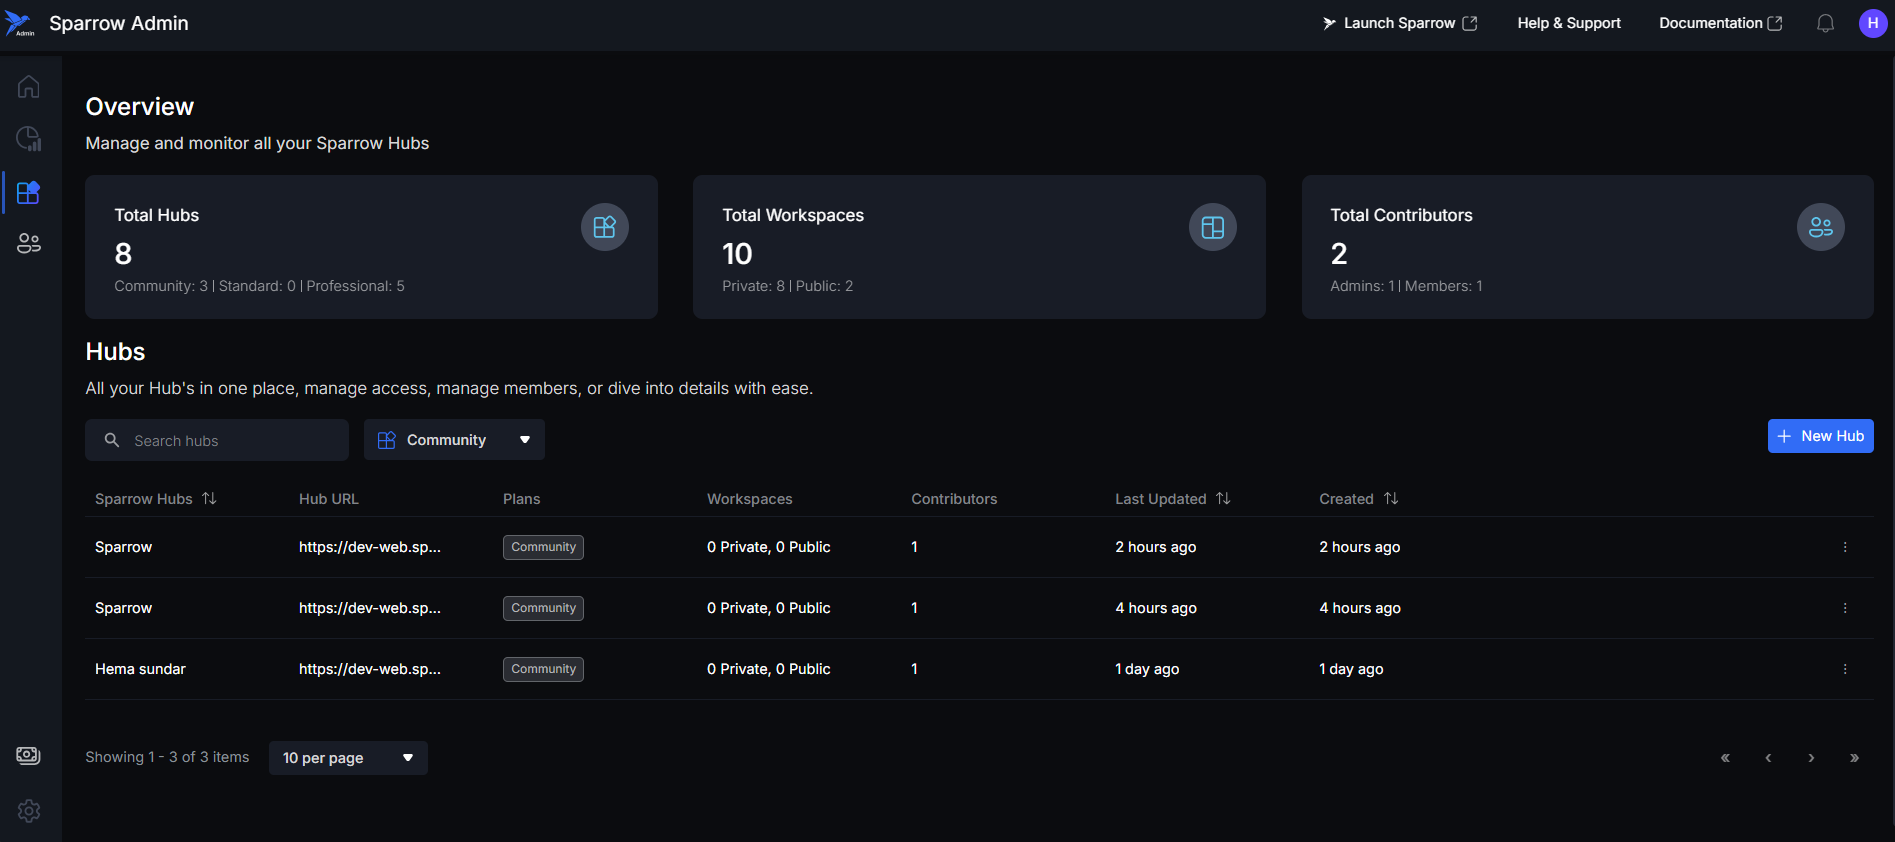Click the New Hub button
Viewport: 1895px width, 842px height.
(1820, 436)
